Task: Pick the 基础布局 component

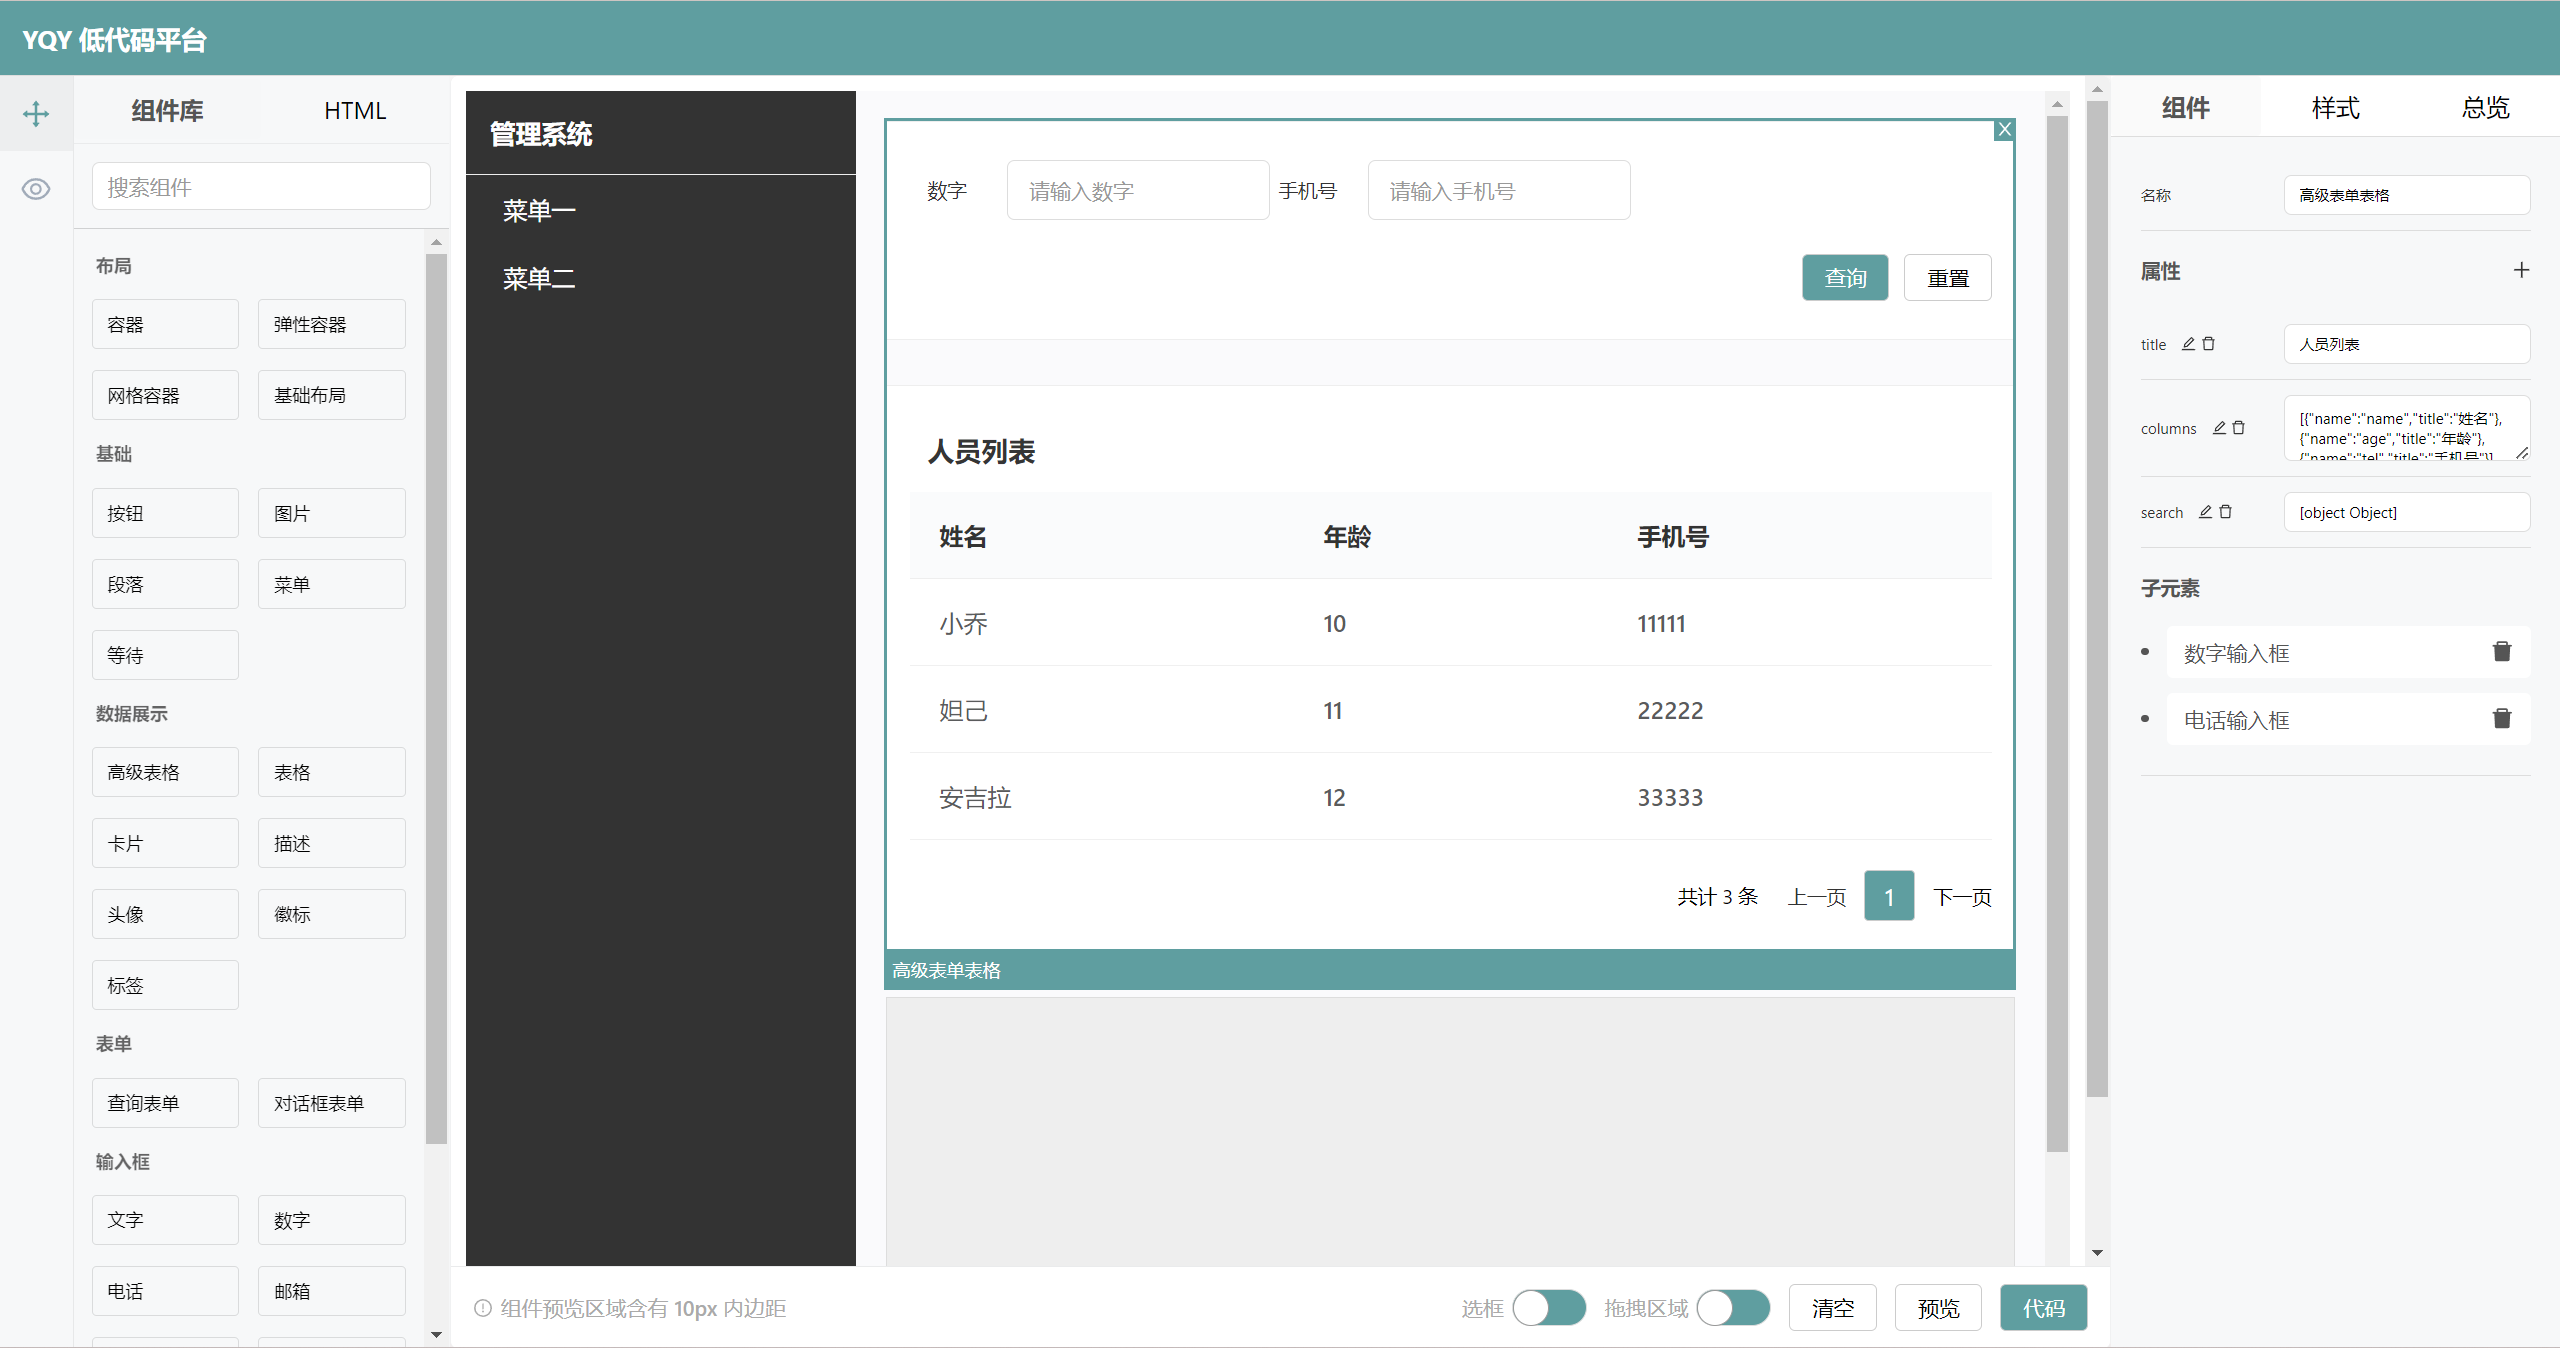Action: pyautogui.click(x=331, y=395)
